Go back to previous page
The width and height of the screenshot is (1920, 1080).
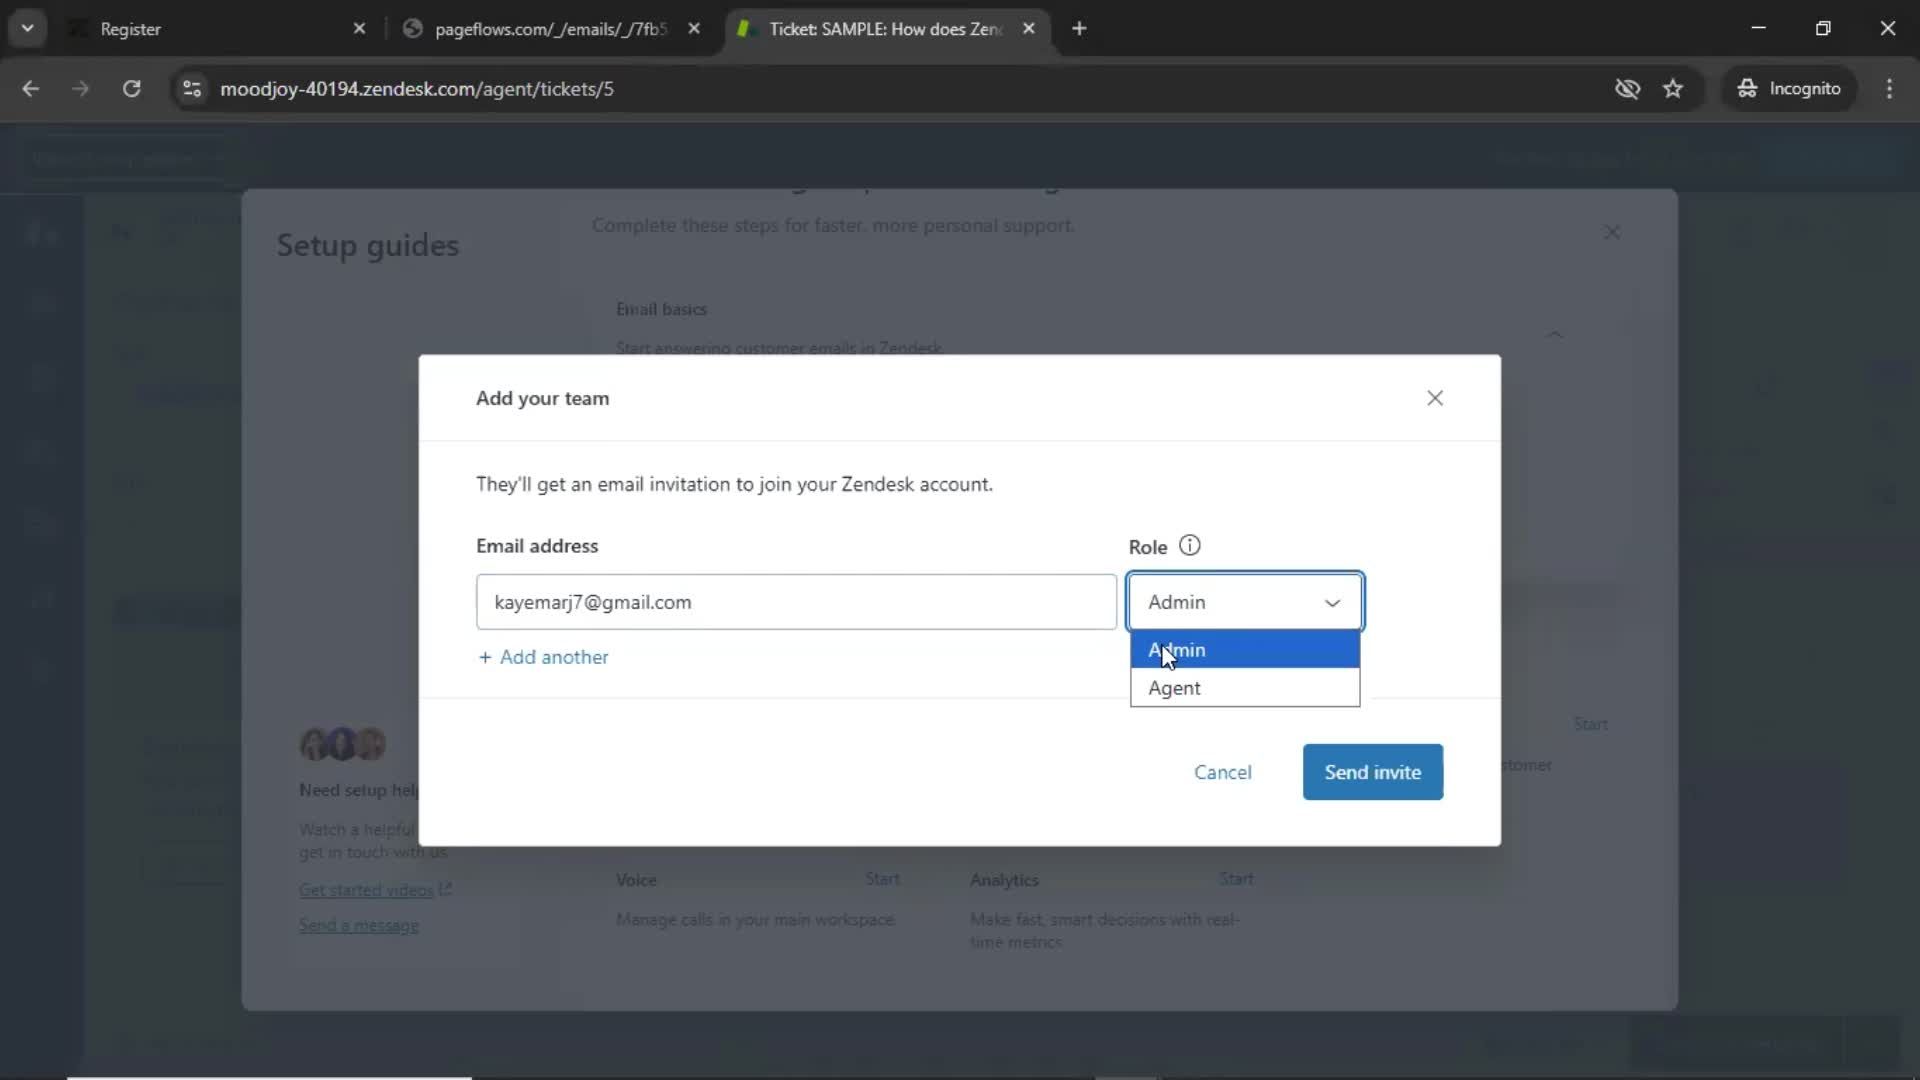pos(31,89)
